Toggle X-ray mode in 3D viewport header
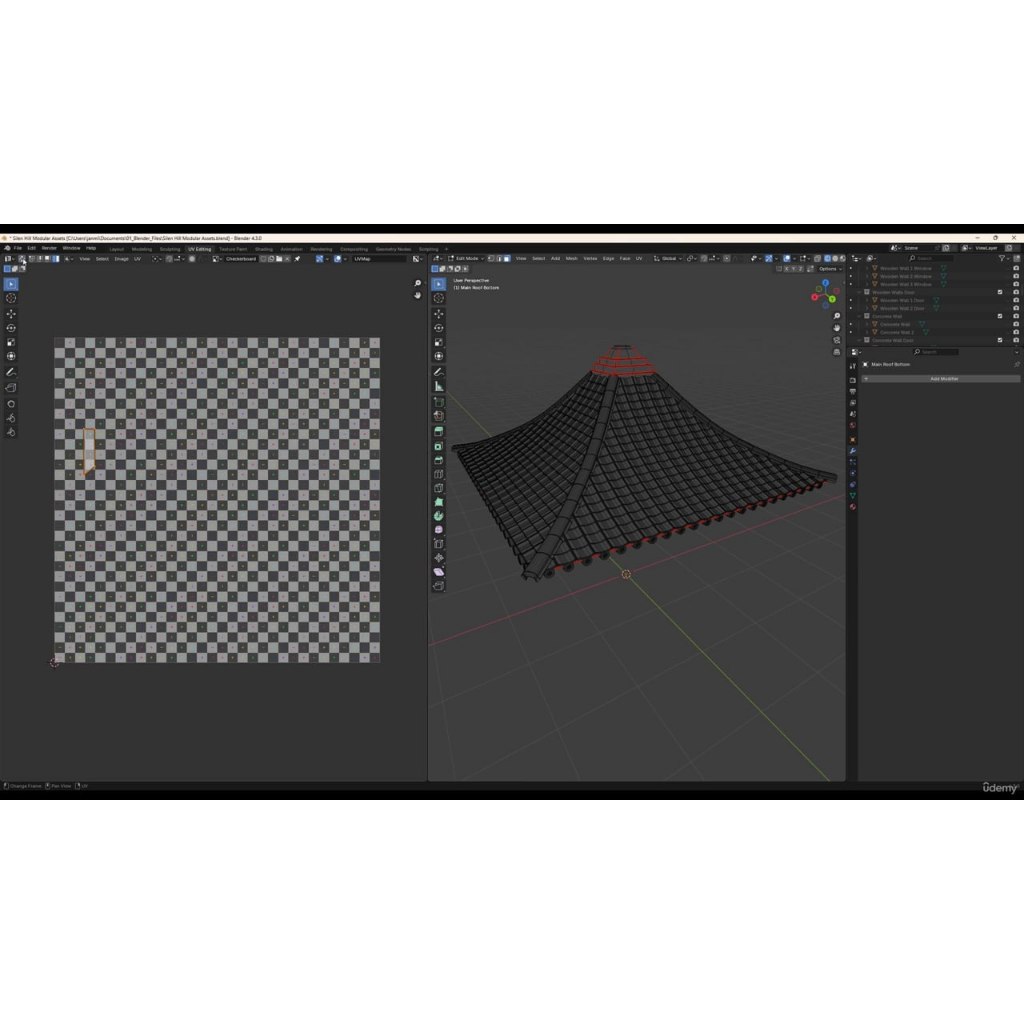The width and height of the screenshot is (1024, 1024). pyautogui.click(x=817, y=259)
